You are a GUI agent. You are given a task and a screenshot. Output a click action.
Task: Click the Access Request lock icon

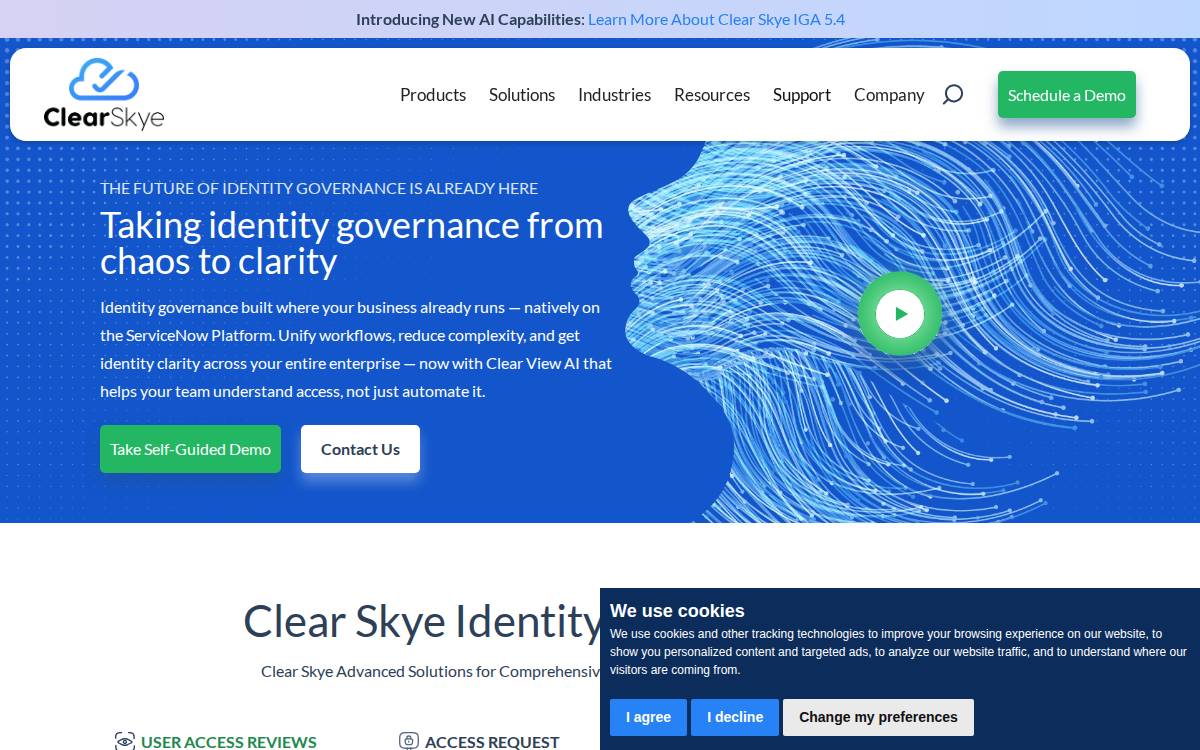pyautogui.click(x=408, y=741)
